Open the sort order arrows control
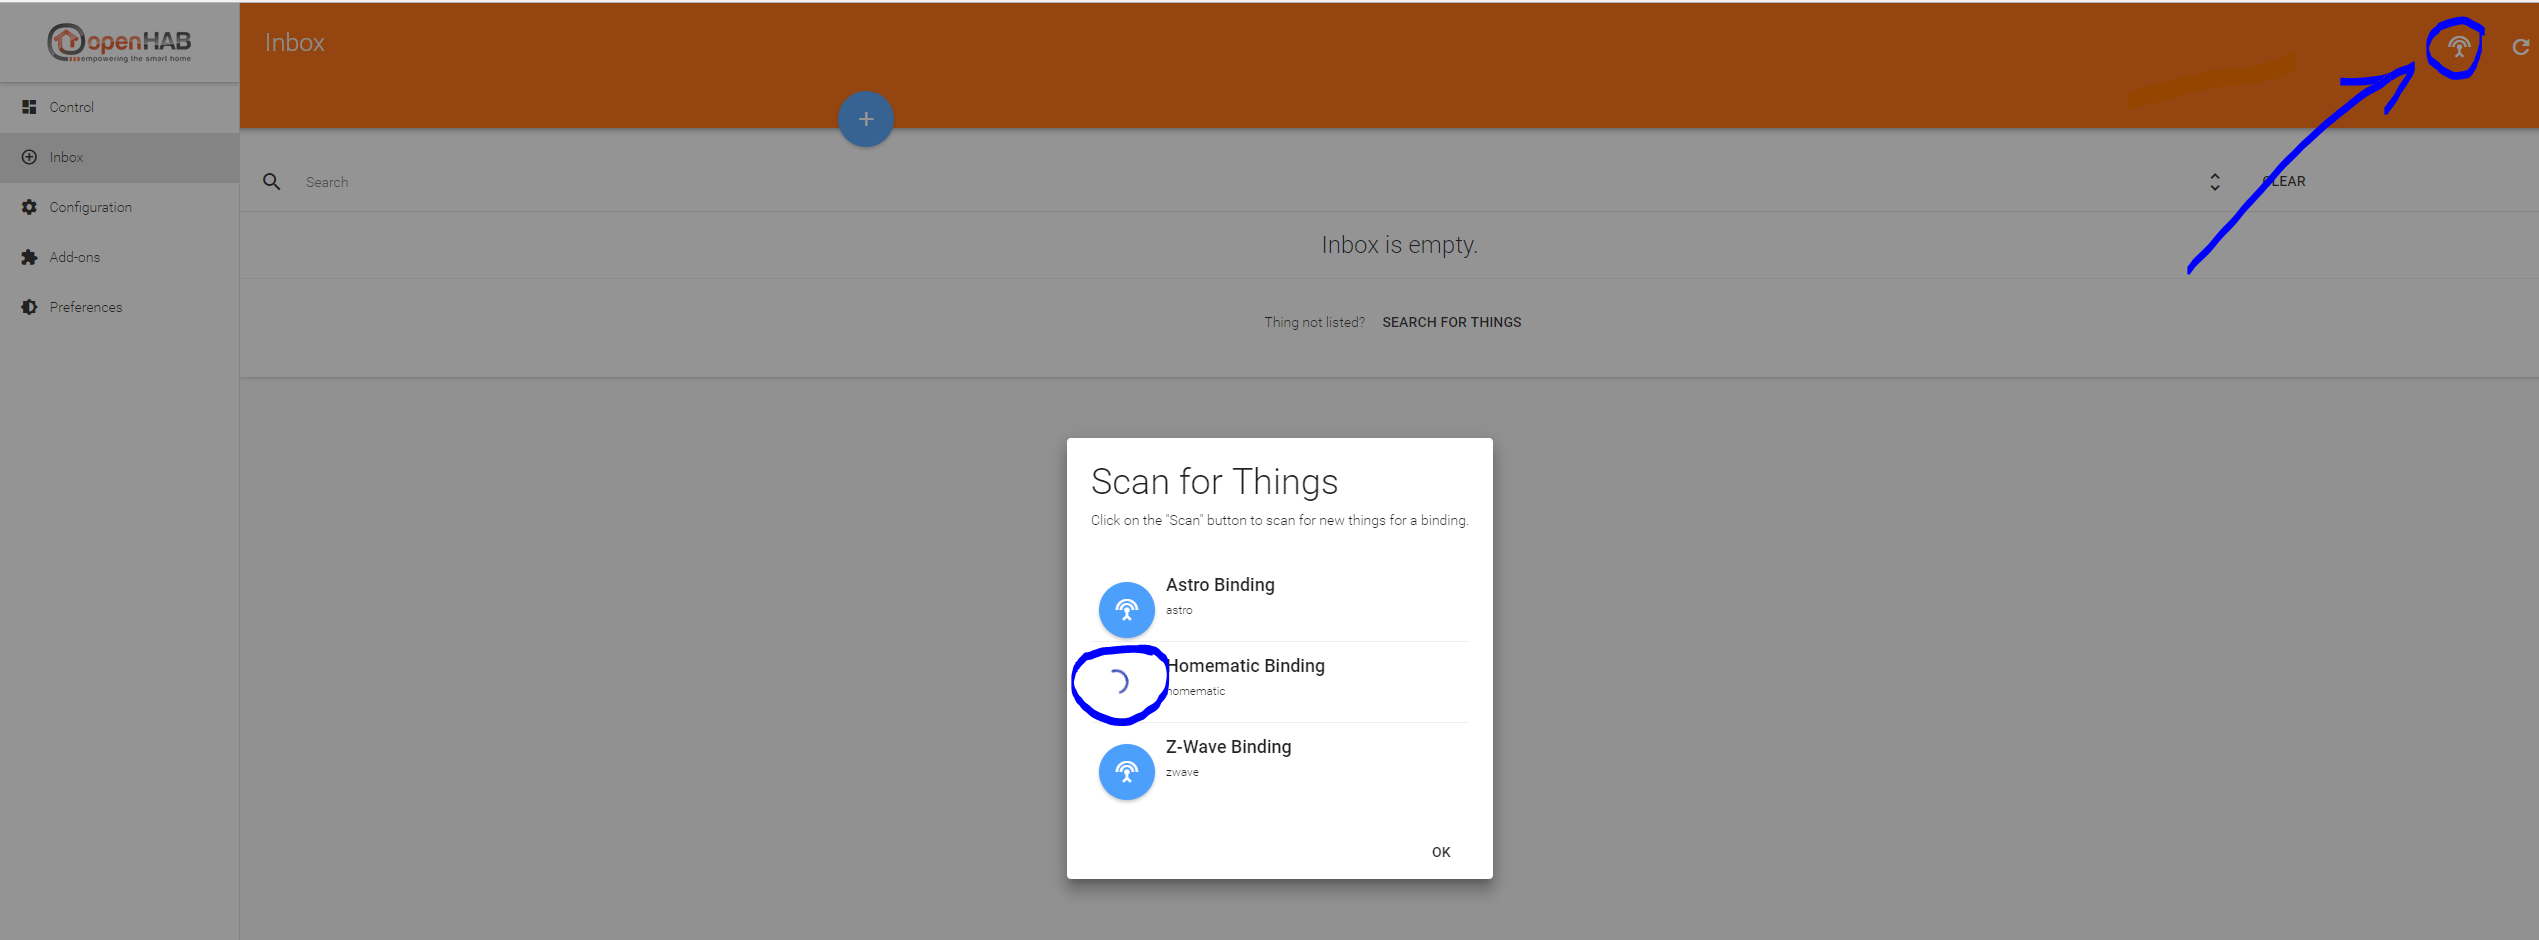 (2214, 182)
